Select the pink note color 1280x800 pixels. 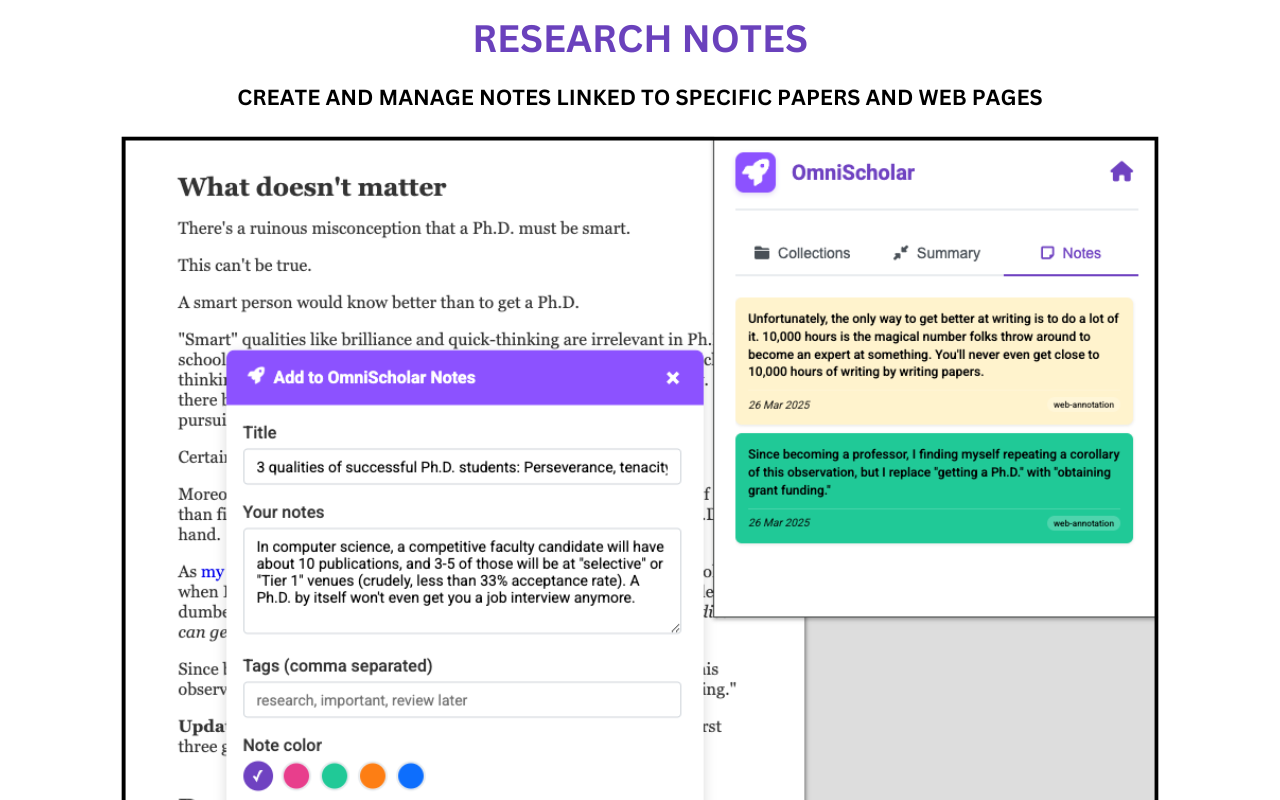296,775
